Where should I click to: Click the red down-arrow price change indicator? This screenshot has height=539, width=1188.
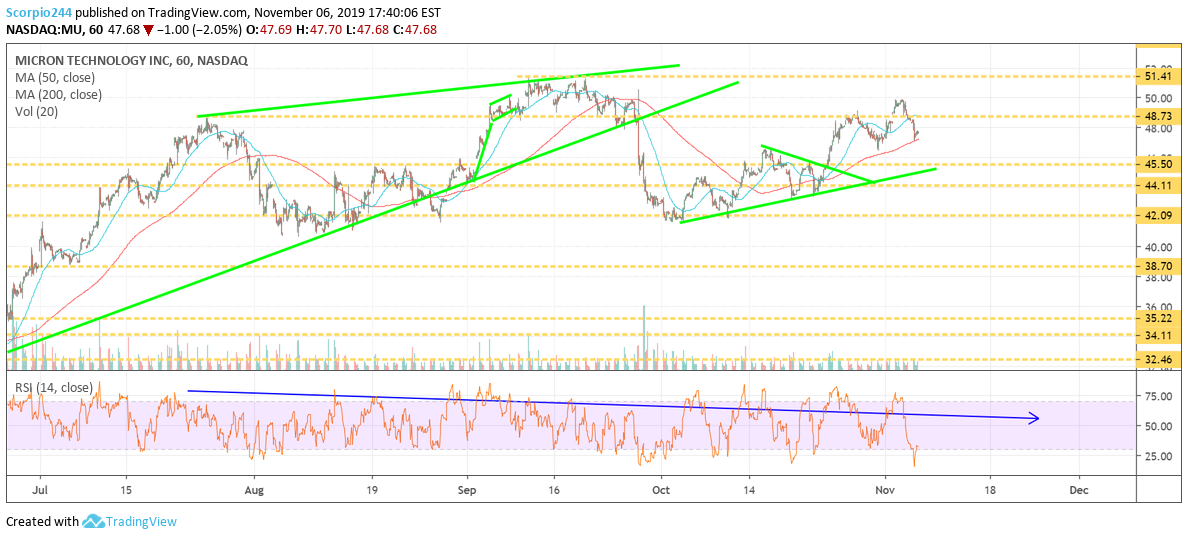(x=148, y=30)
